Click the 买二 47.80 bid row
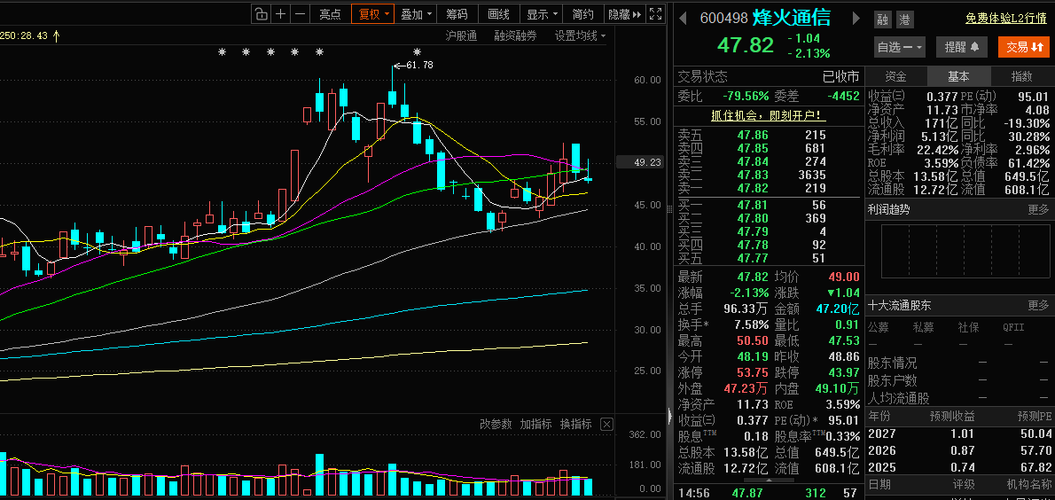This screenshot has width=1055, height=500. click(768, 218)
